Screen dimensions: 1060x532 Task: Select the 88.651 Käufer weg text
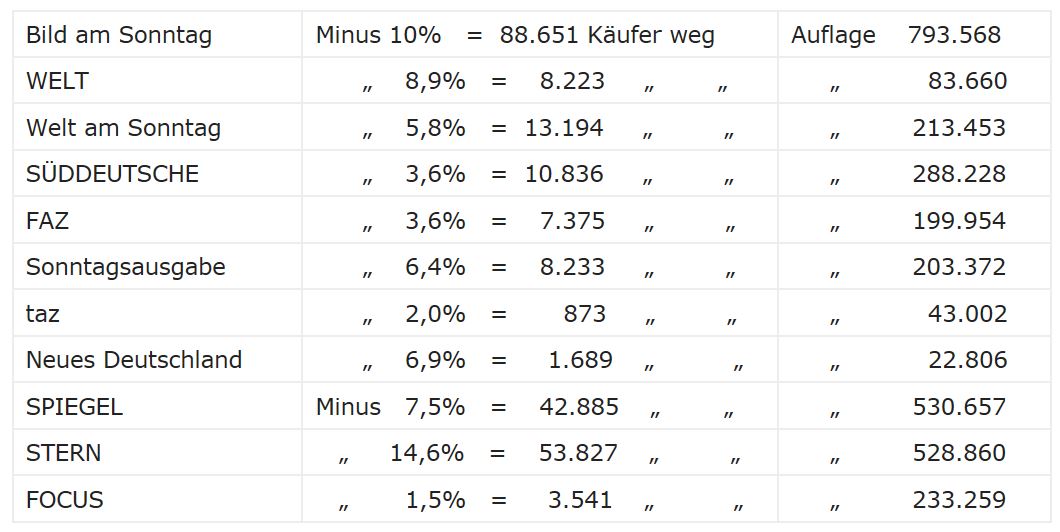click(x=607, y=35)
